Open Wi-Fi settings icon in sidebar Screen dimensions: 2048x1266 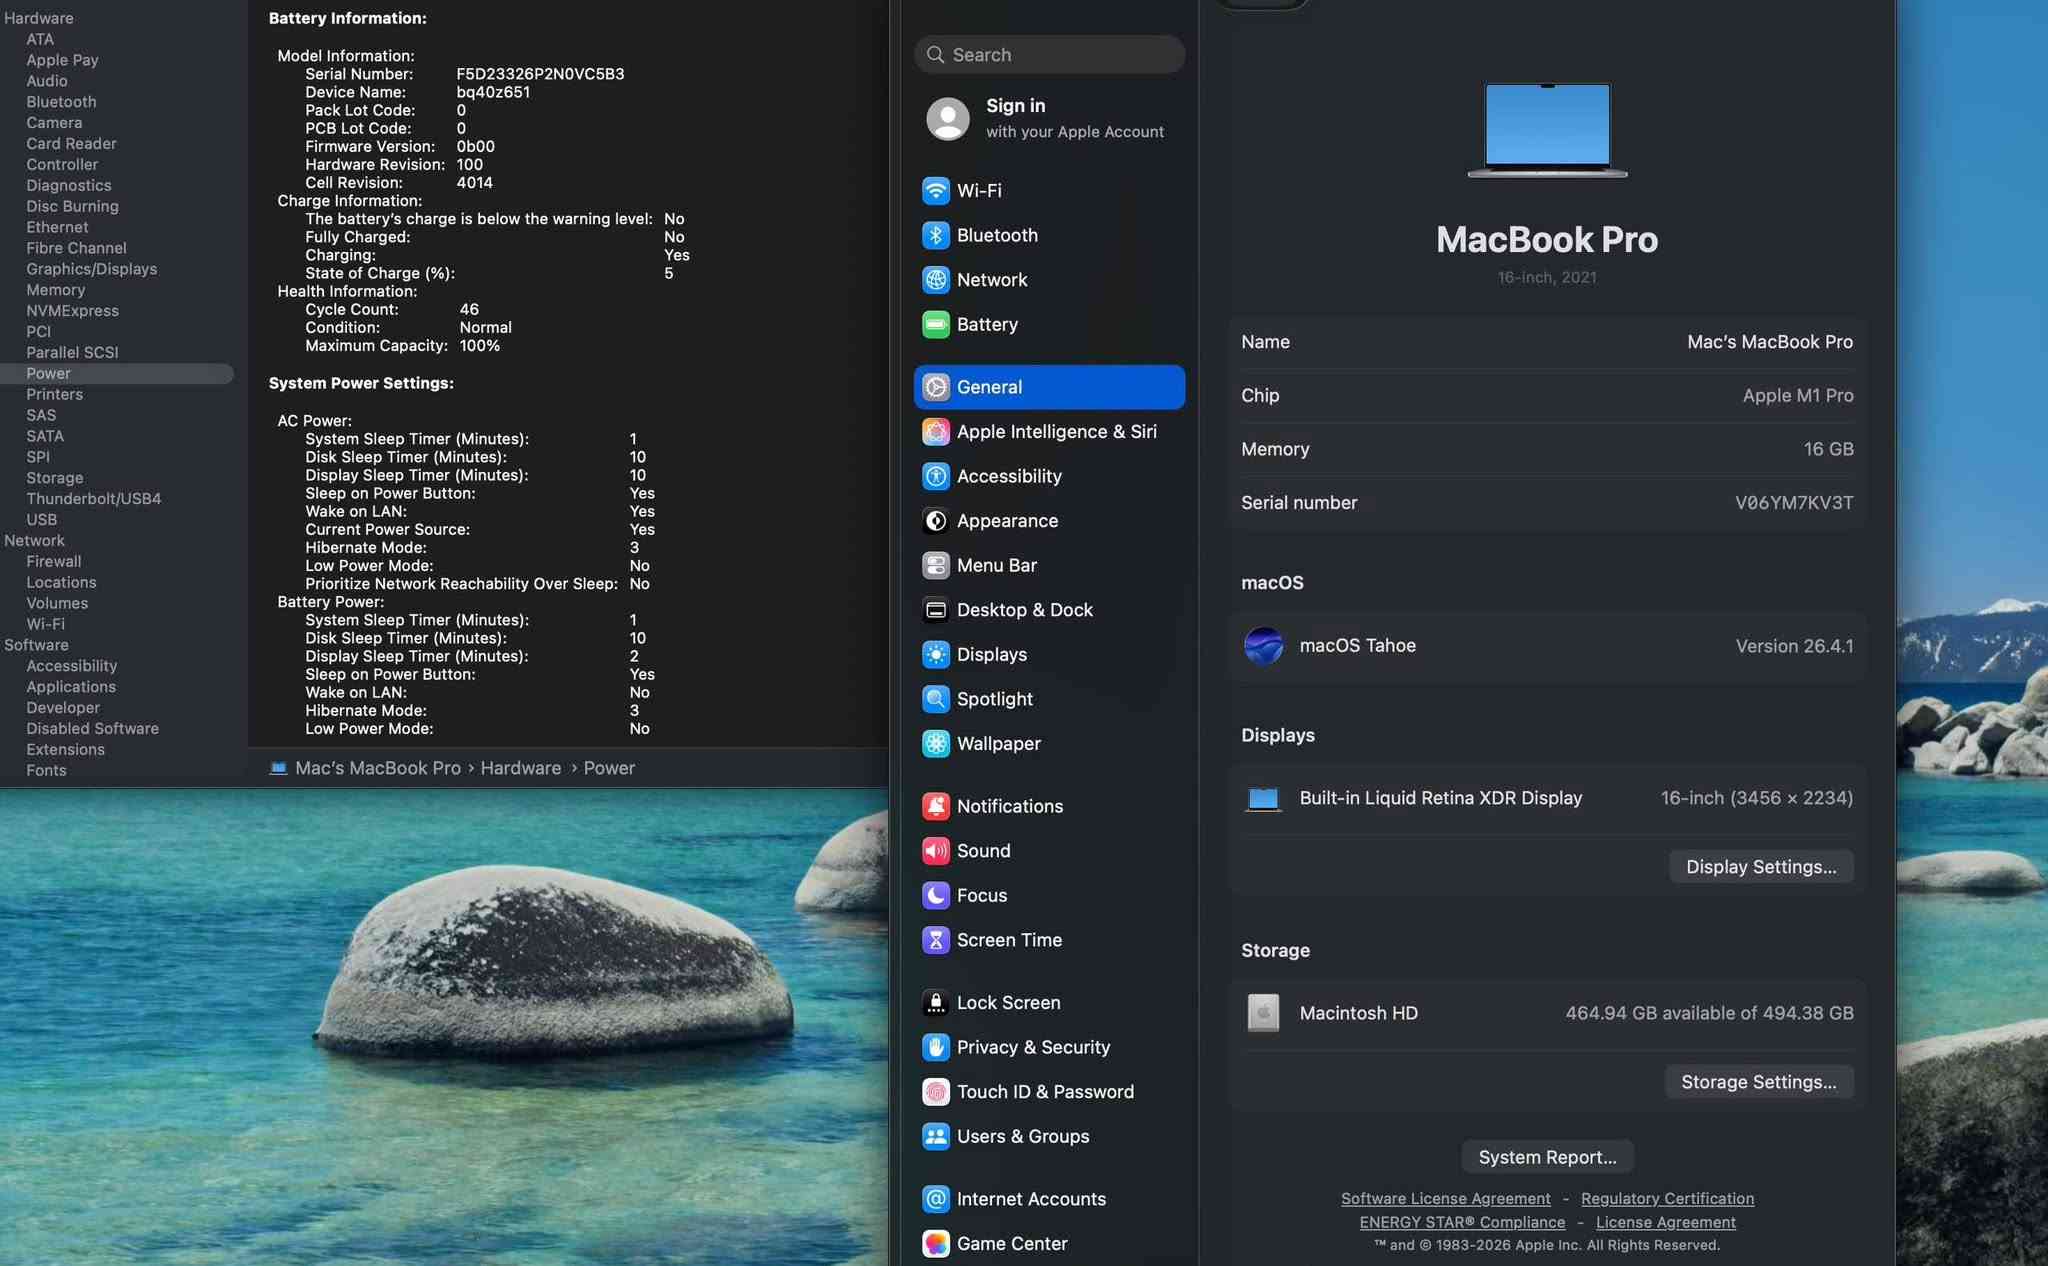coord(935,190)
